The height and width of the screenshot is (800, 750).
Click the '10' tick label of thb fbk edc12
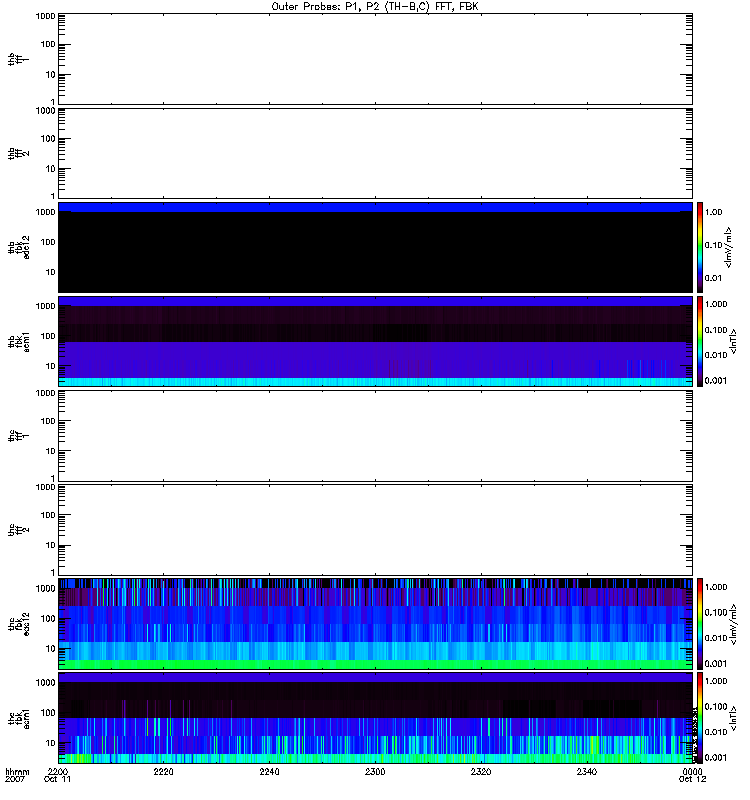coord(51,272)
